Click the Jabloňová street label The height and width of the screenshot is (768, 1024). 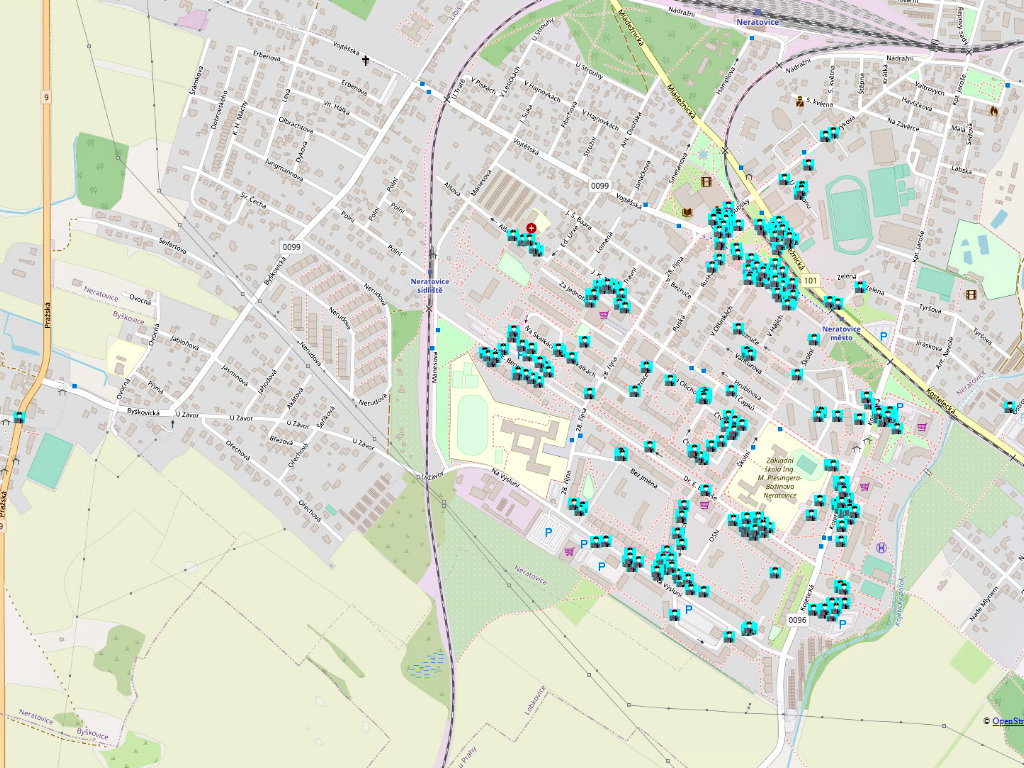184,343
